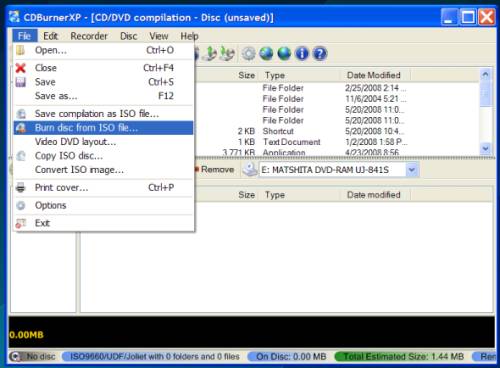Click the Remove button
This screenshot has width=500, height=368.
coord(215,169)
